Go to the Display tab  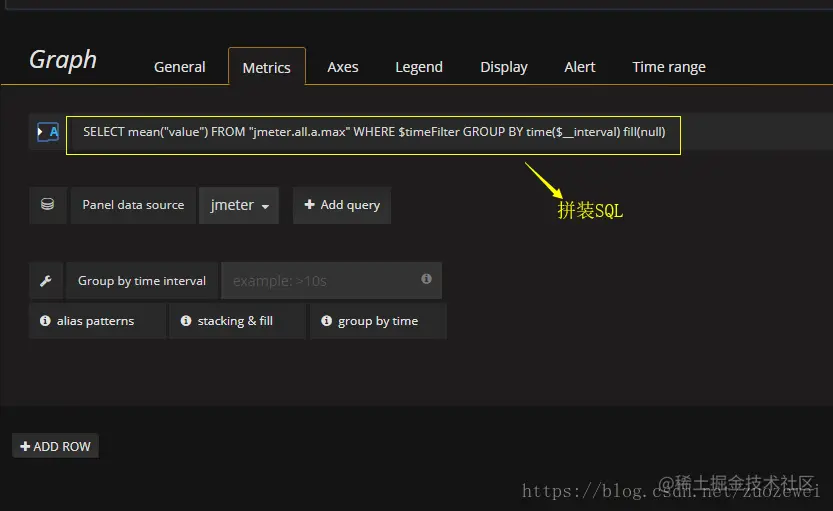click(x=504, y=67)
